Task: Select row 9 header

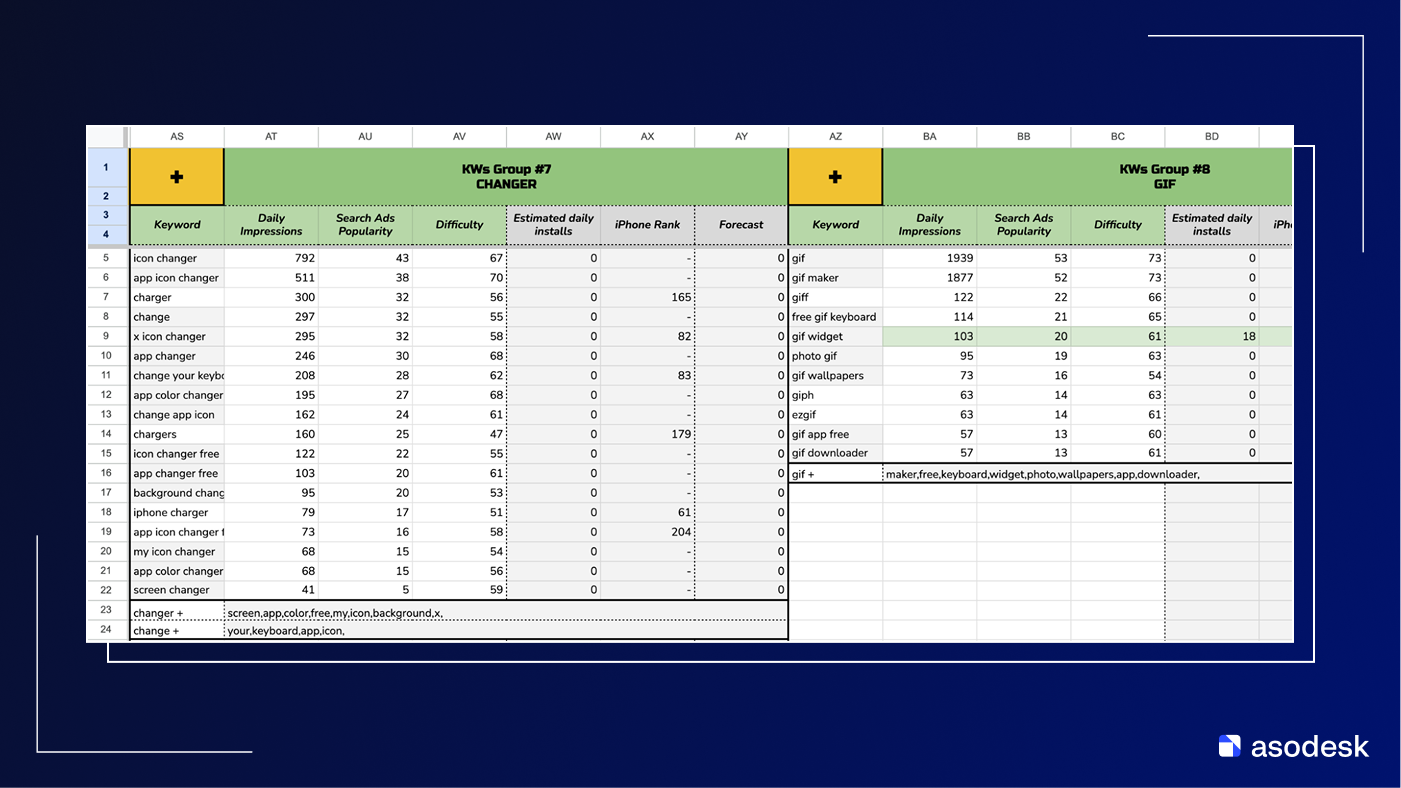Action: click(107, 337)
